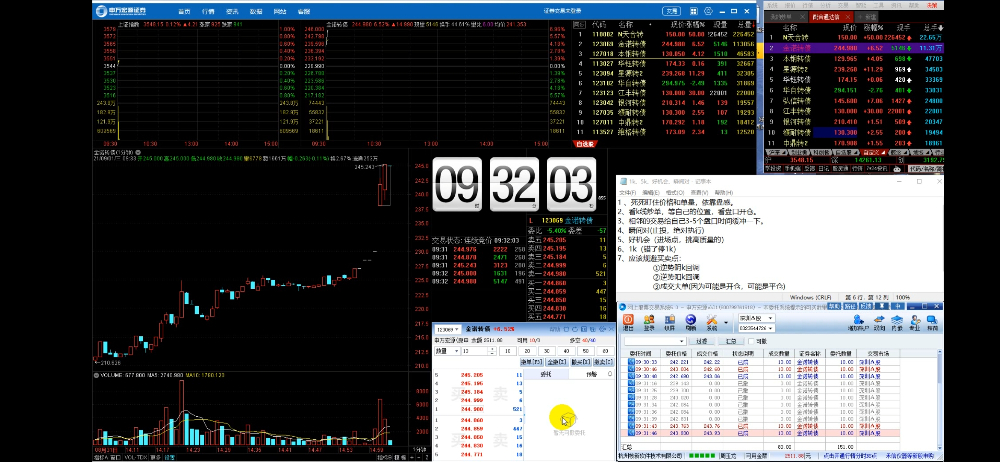Screen dimensions: 1000x462
Task: Click the 登录 login icon in trading toolbar
Action: click(x=649, y=323)
